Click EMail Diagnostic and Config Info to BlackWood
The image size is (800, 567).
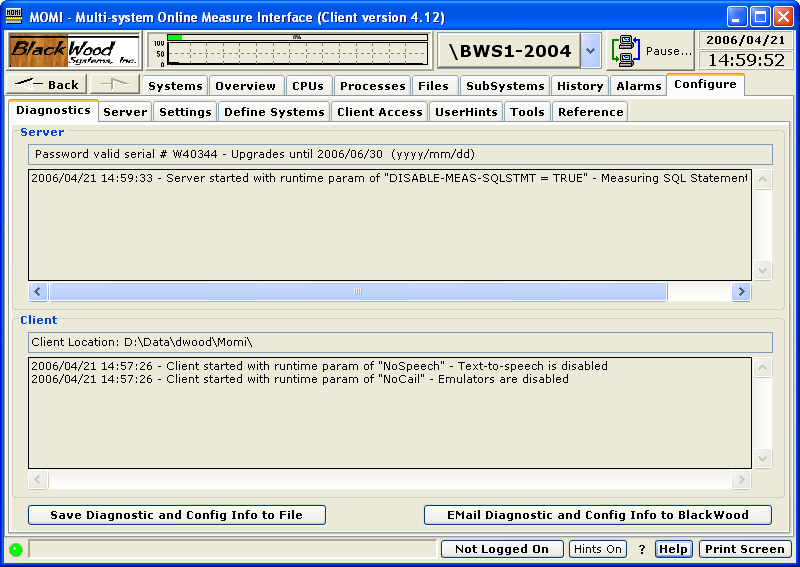597,515
